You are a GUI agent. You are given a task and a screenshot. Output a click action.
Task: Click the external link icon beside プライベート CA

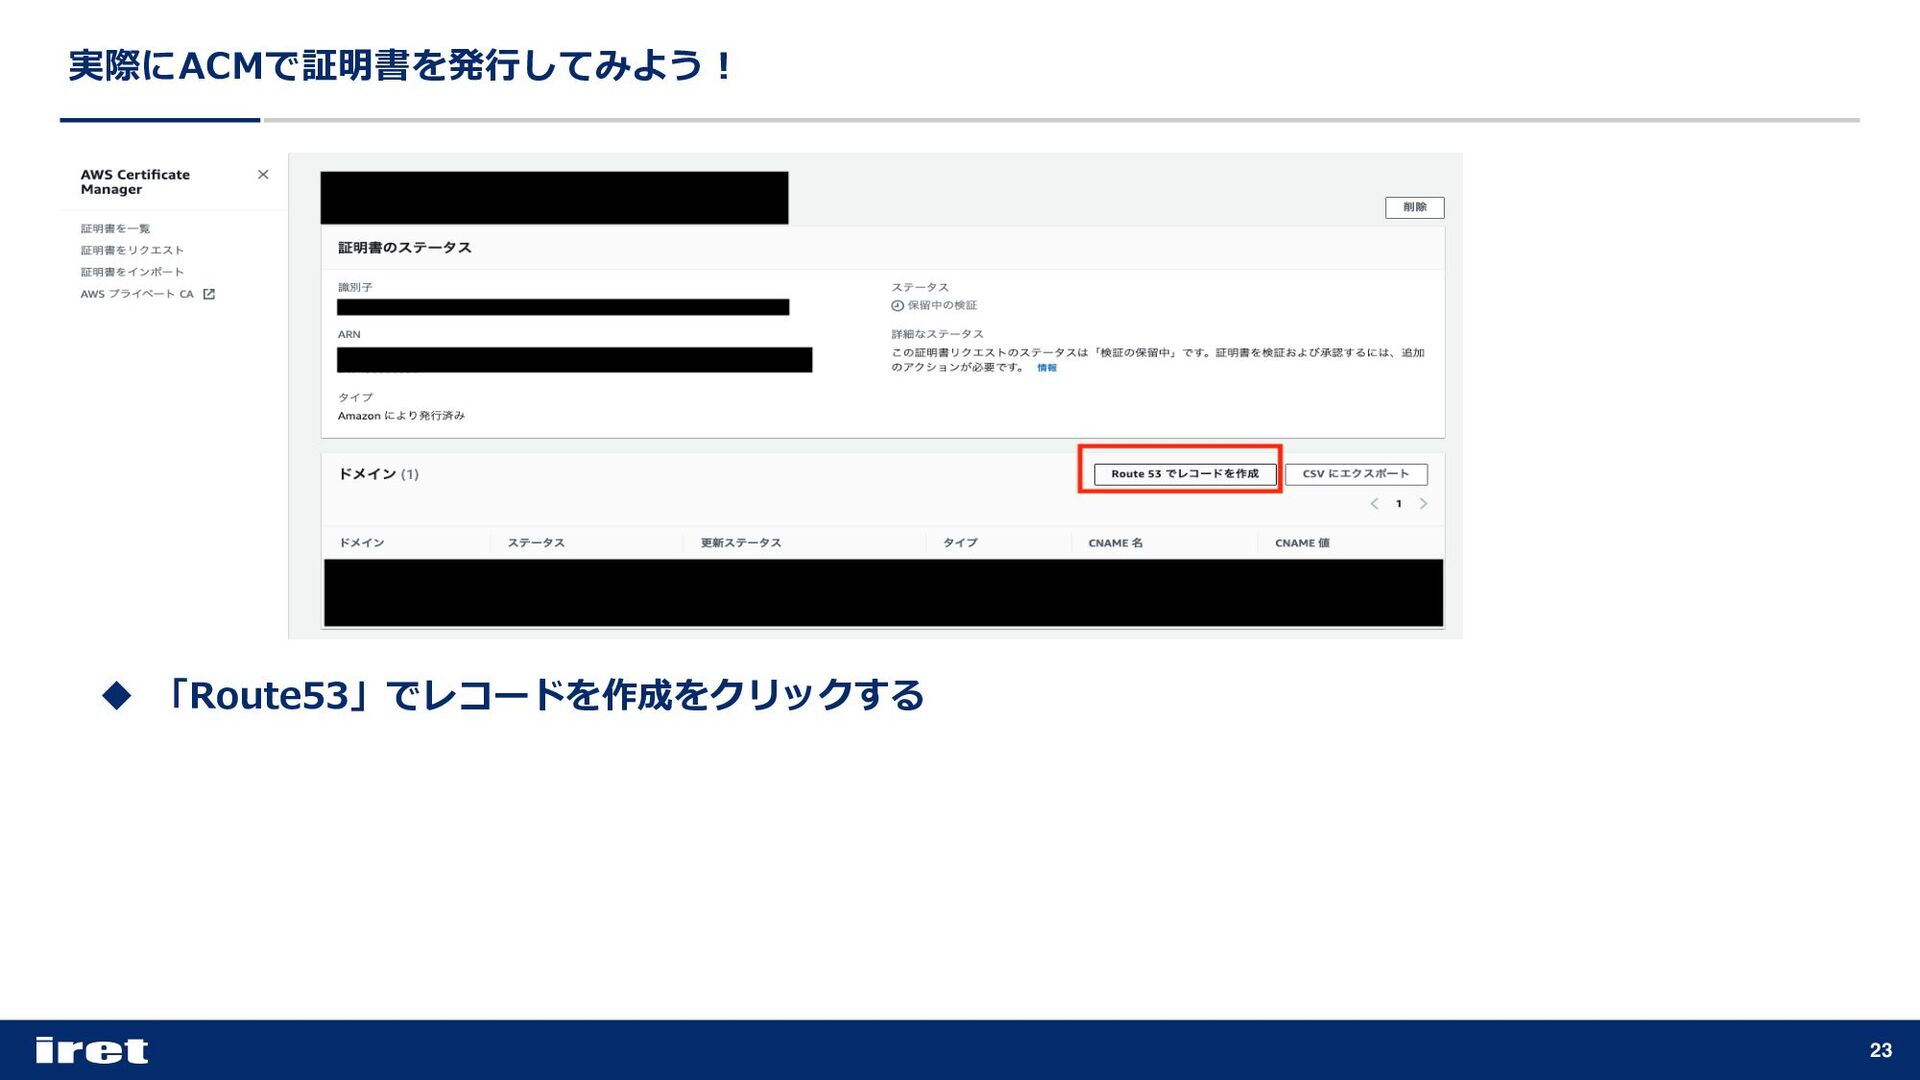[x=209, y=294]
